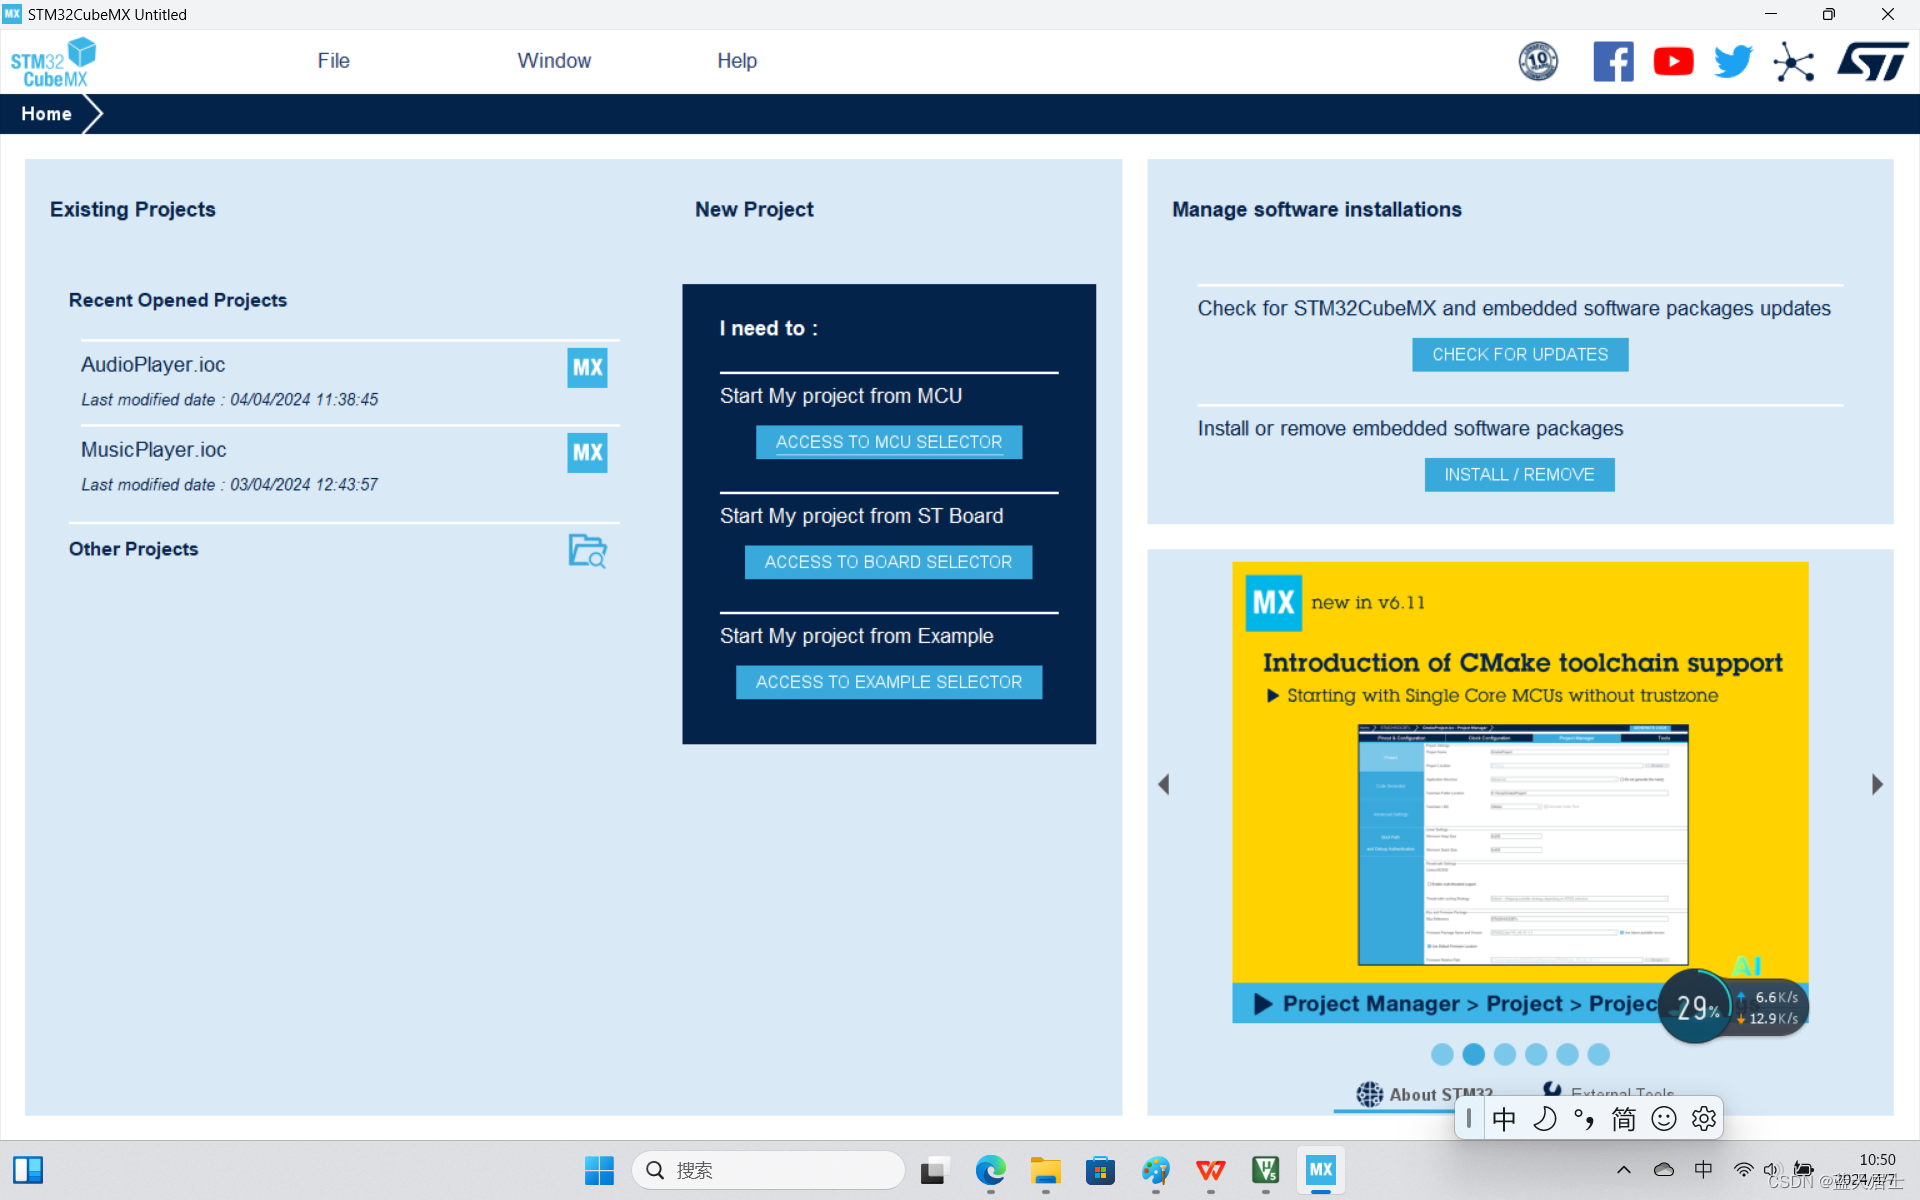Open the ST YouTube channel icon
Image resolution: width=1920 pixels, height=1200 pixels.
pos(1673,62)
